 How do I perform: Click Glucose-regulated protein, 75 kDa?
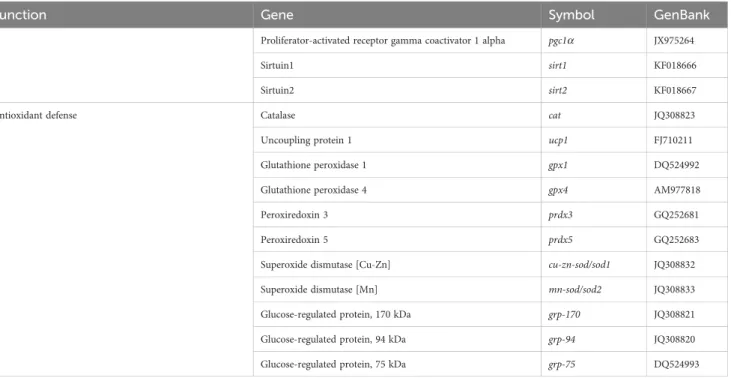pyautogui.click(x=333, y=364)
